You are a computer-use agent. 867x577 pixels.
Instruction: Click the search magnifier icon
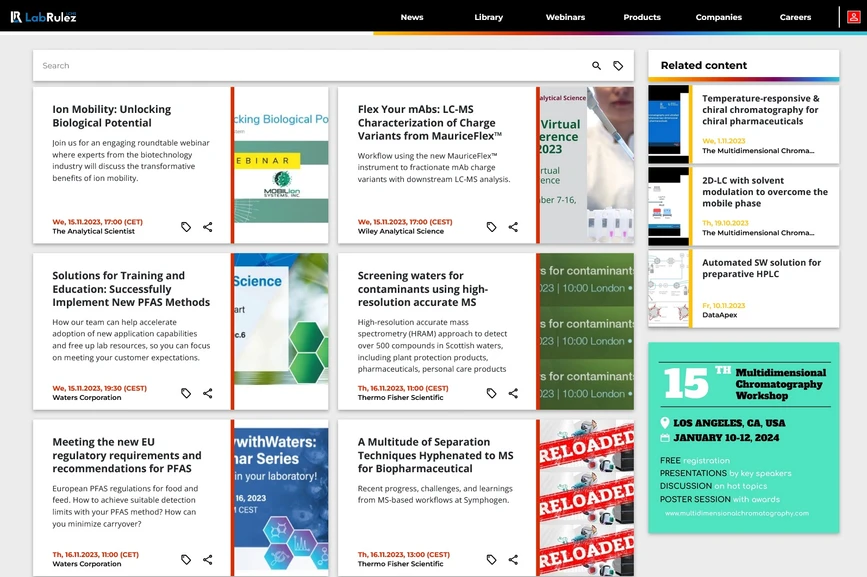point(596,66)
